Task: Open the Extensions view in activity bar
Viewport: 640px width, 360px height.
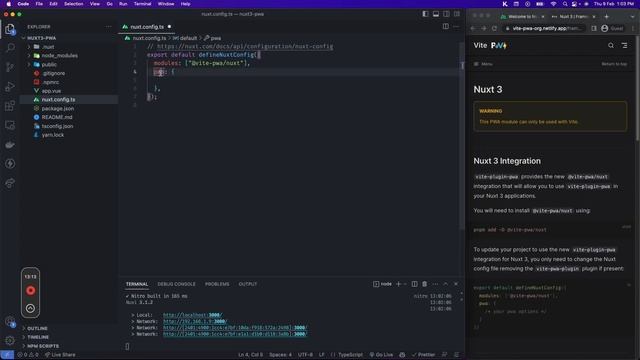Action: pyautogui.click(x=10, y=106)
